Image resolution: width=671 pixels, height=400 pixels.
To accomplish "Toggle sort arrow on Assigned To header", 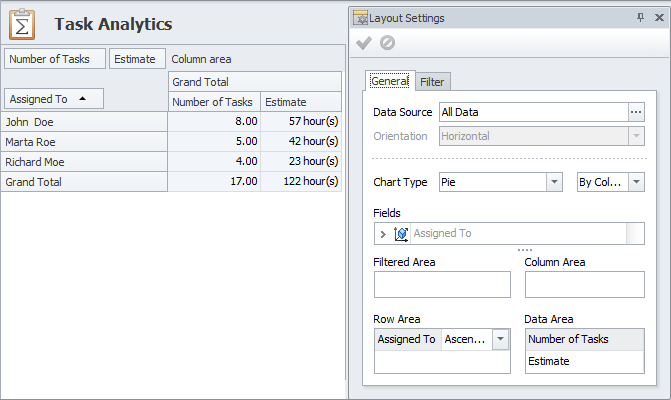I will (83, 99).
